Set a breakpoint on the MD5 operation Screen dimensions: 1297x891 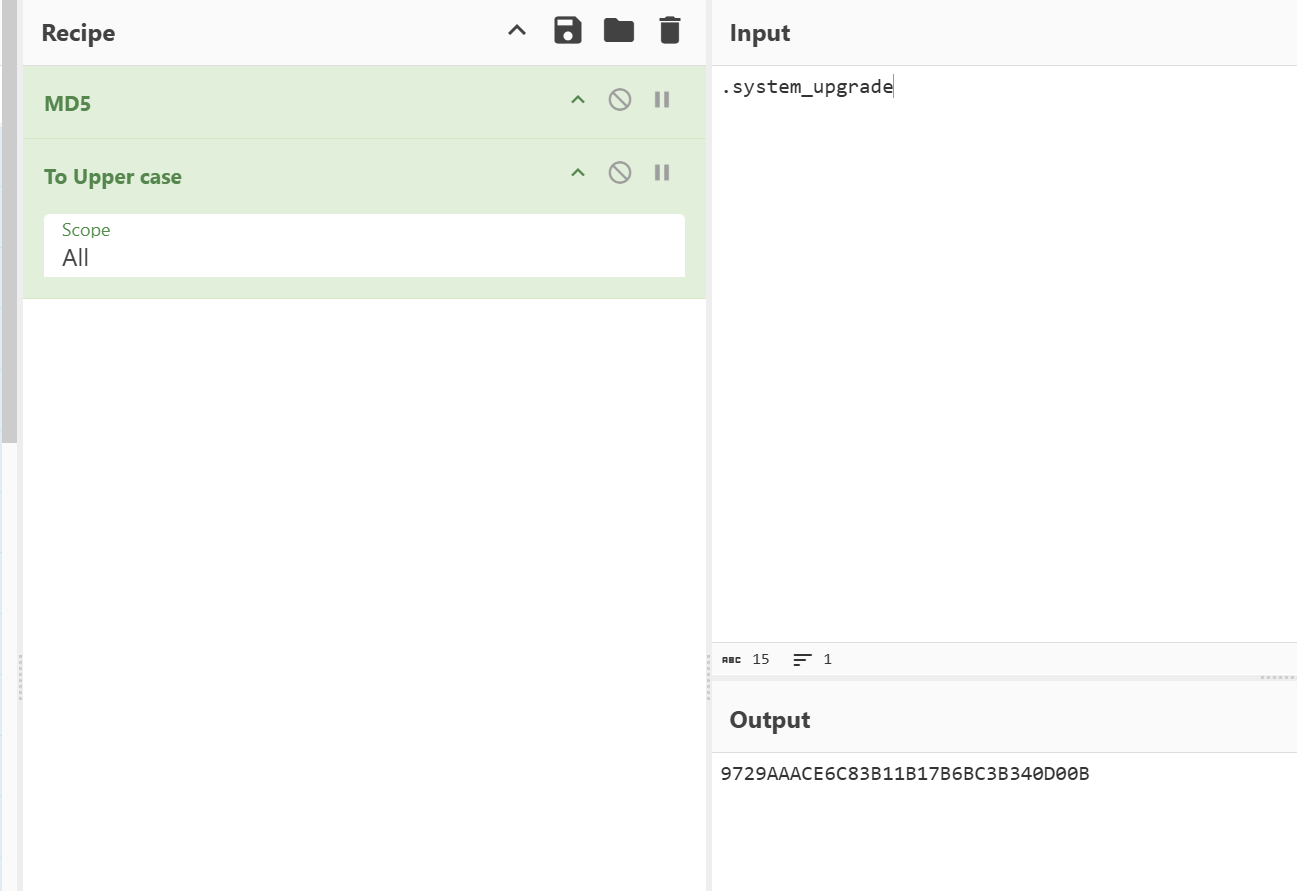click(x=662, y=100)
